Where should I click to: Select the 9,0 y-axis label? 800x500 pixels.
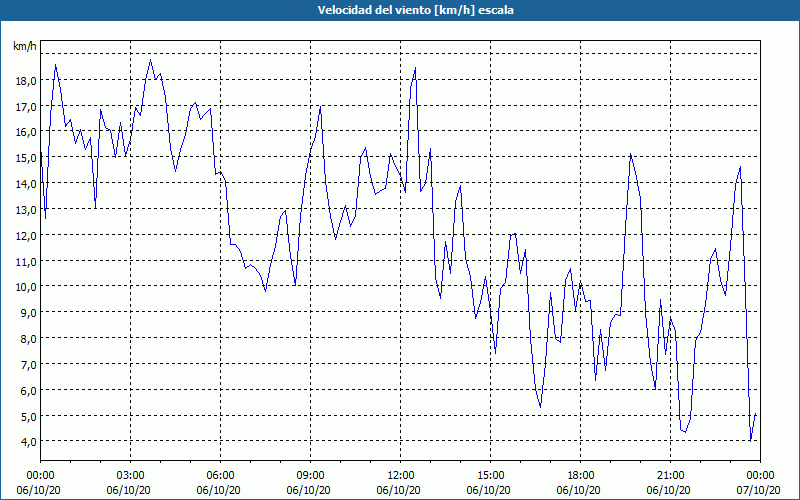click(30, 313)
